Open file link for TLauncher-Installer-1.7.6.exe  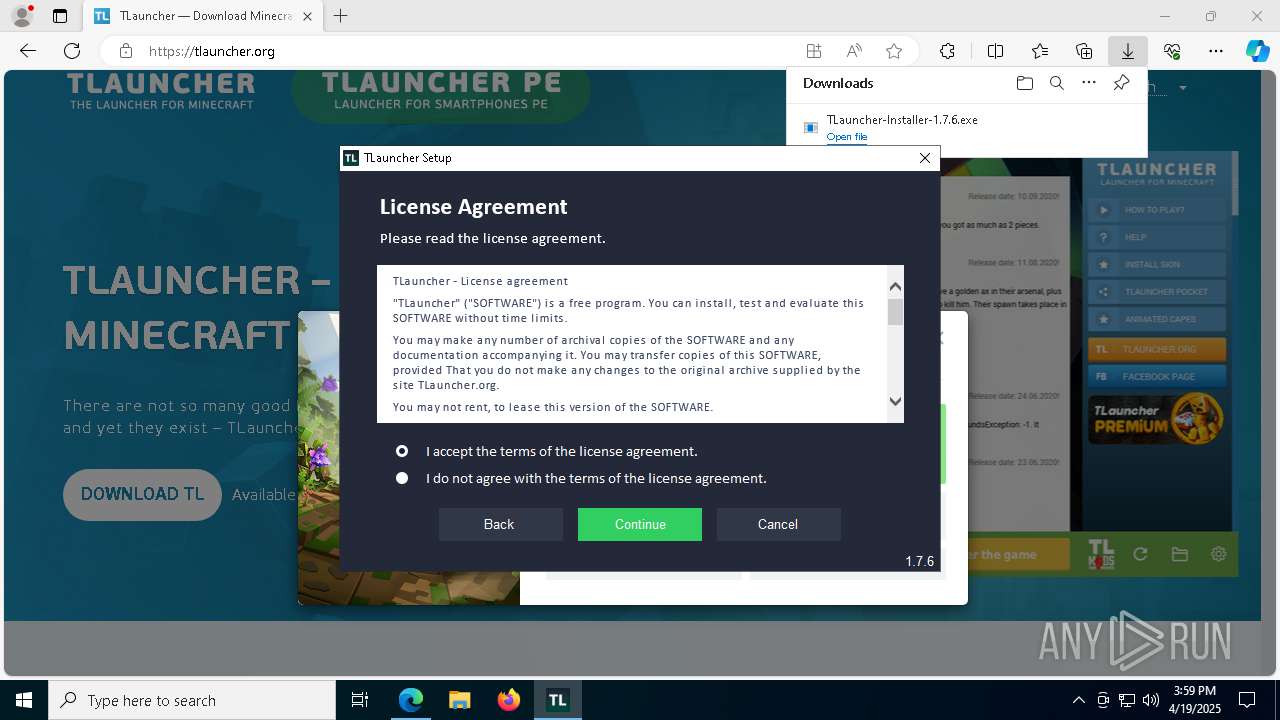pos(847,137)
